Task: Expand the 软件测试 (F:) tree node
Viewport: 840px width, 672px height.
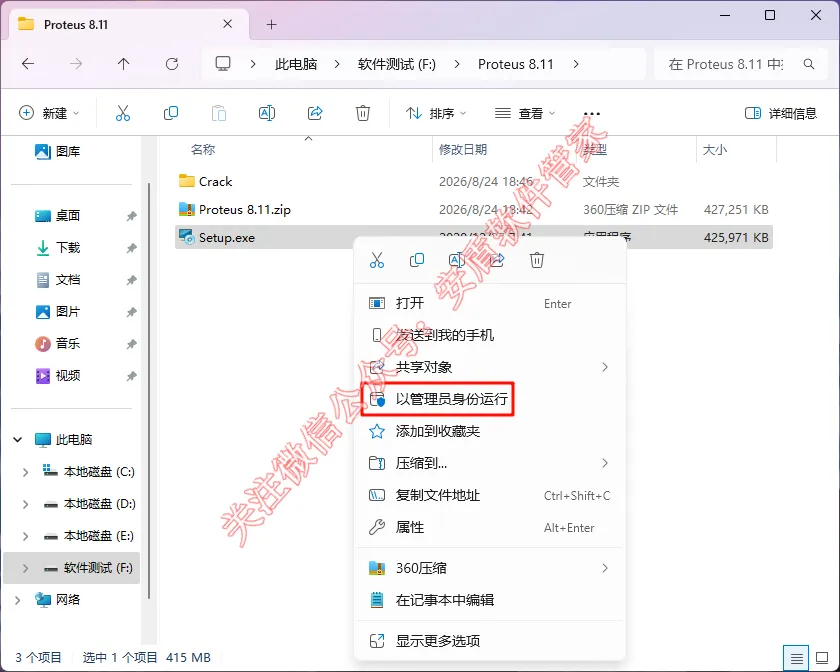Action: [25, 568]
